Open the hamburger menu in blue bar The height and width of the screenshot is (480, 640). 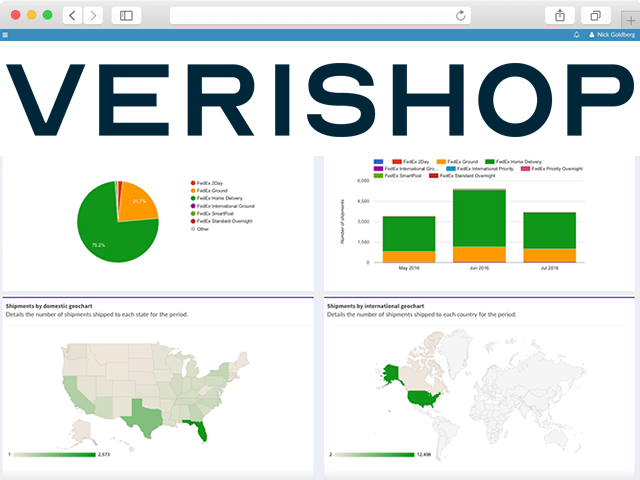pyautogui.click(x=5, y=34)
